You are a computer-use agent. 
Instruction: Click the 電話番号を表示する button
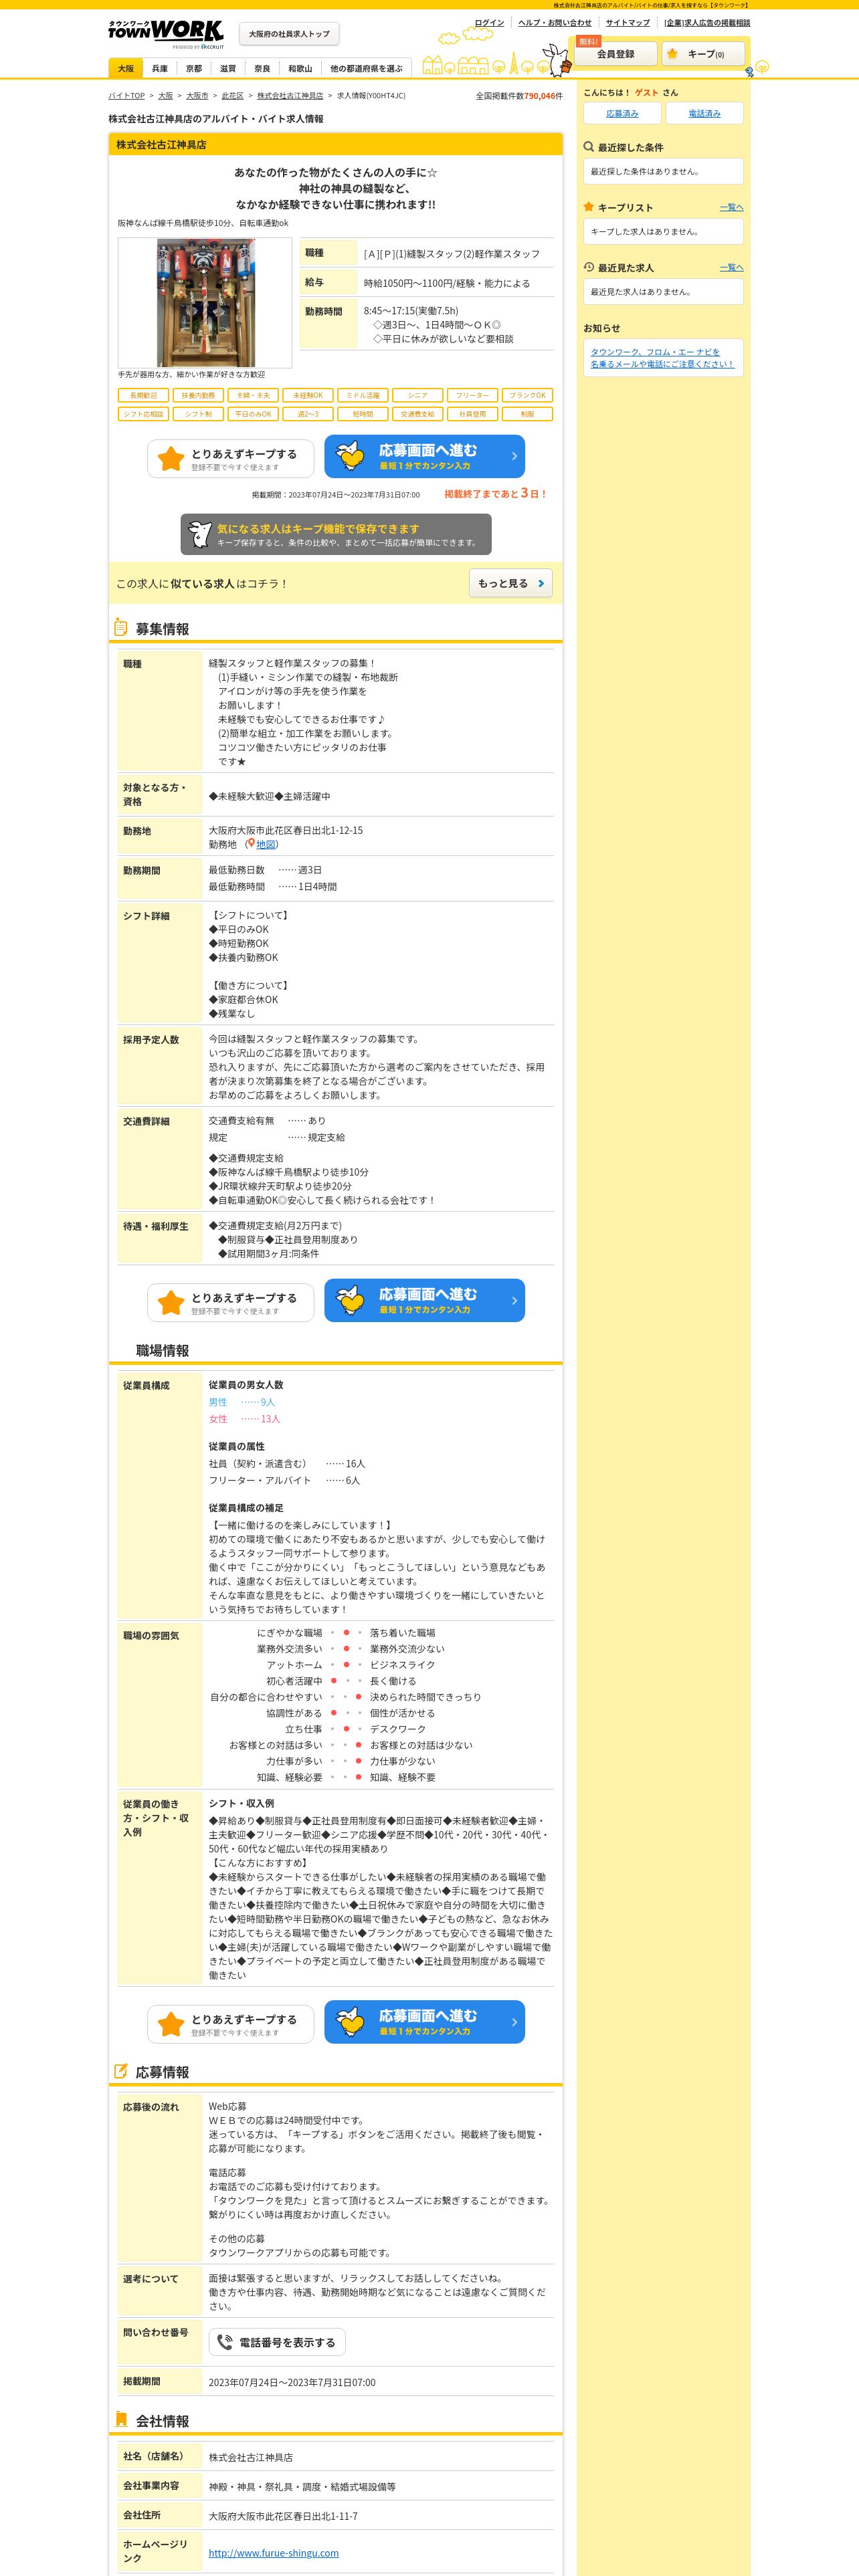277,2342
